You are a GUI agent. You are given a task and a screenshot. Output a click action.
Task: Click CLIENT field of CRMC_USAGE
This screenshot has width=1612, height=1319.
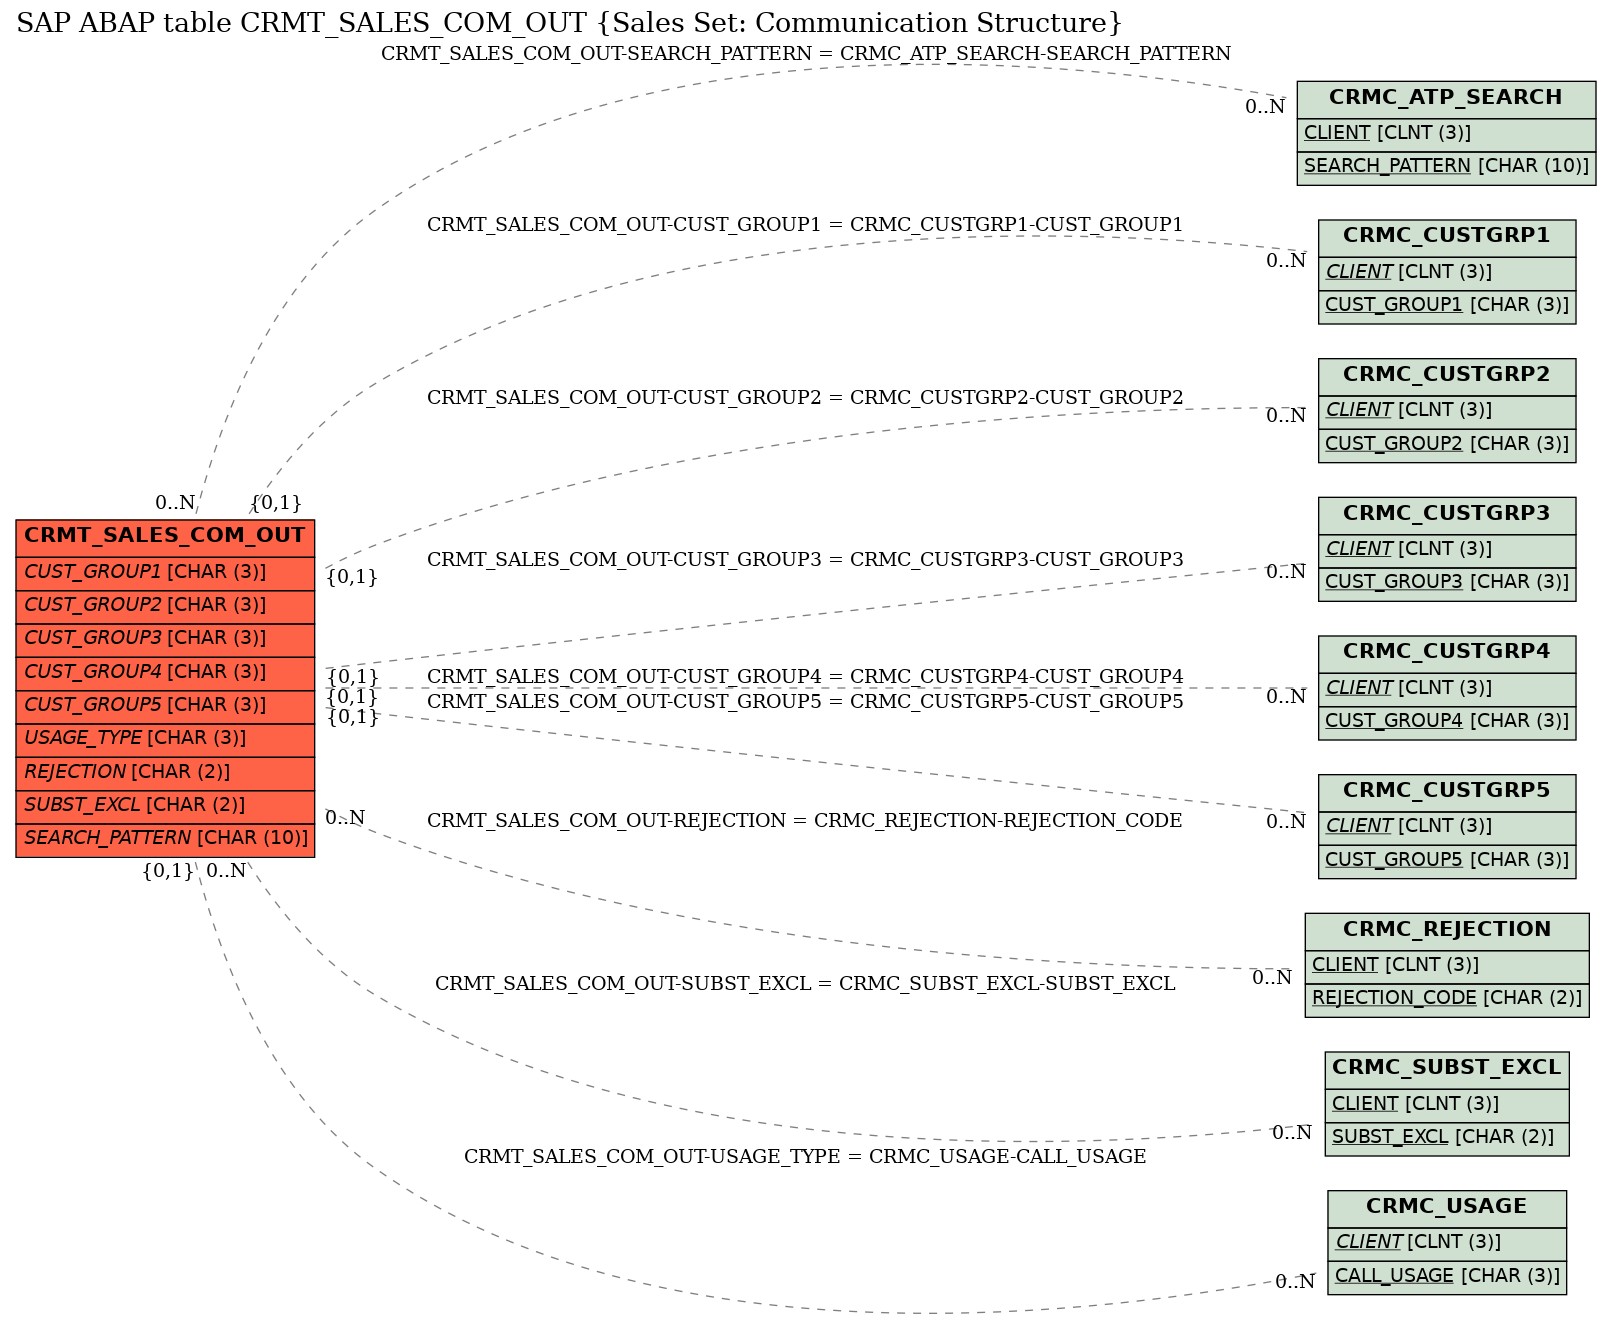1447,1243
